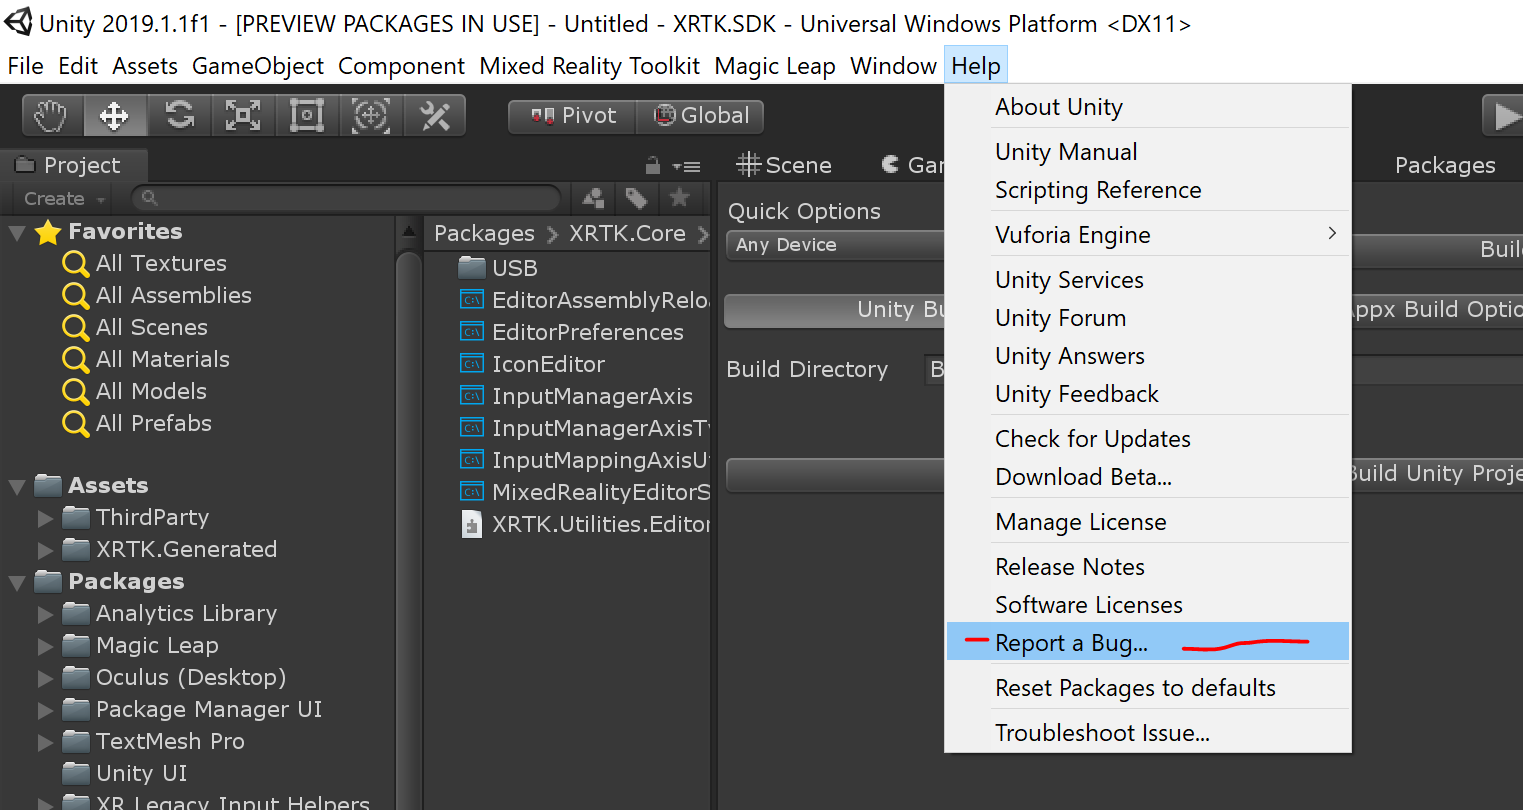
Task: Toggle Pivot/Center handle position
Action: [x=573, y=116]
